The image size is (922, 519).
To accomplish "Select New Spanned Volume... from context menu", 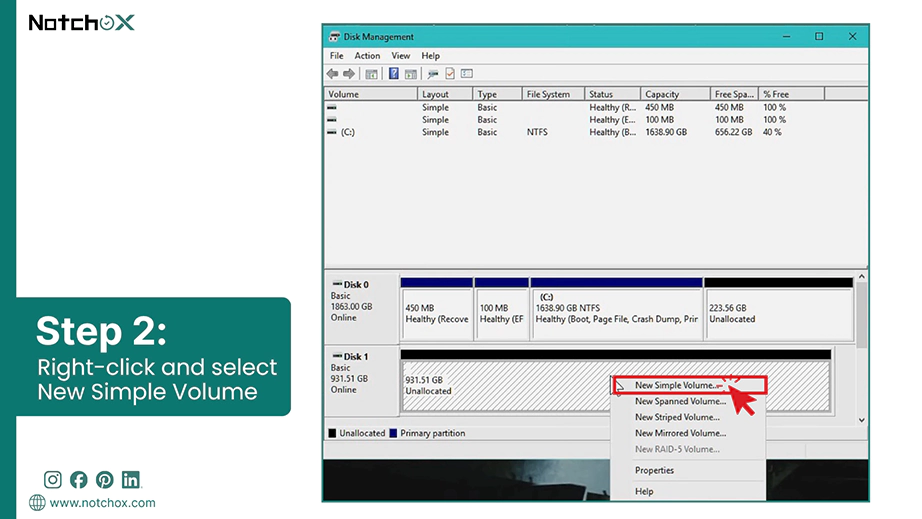I will click(x=688, y=401).
